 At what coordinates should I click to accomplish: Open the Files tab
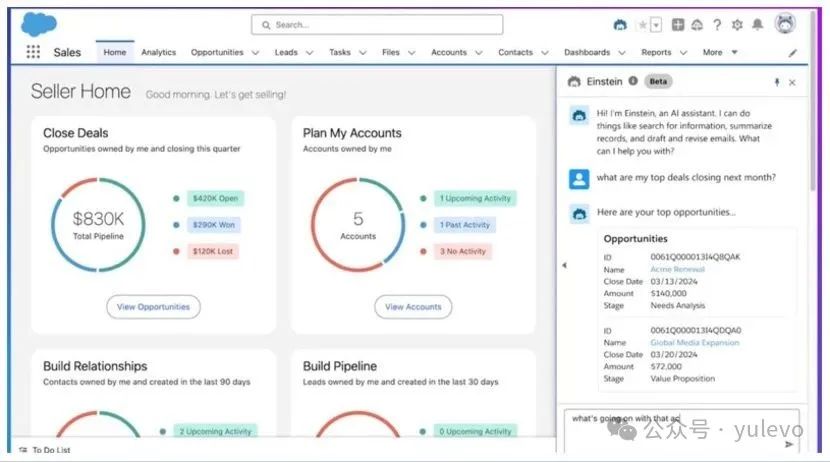[x=391, y=52]
